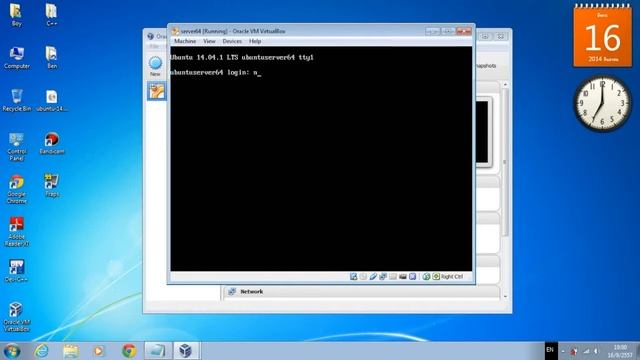Select the Google Chrome desktop shortcut
The image size is (640, 360).
(16, 189)
